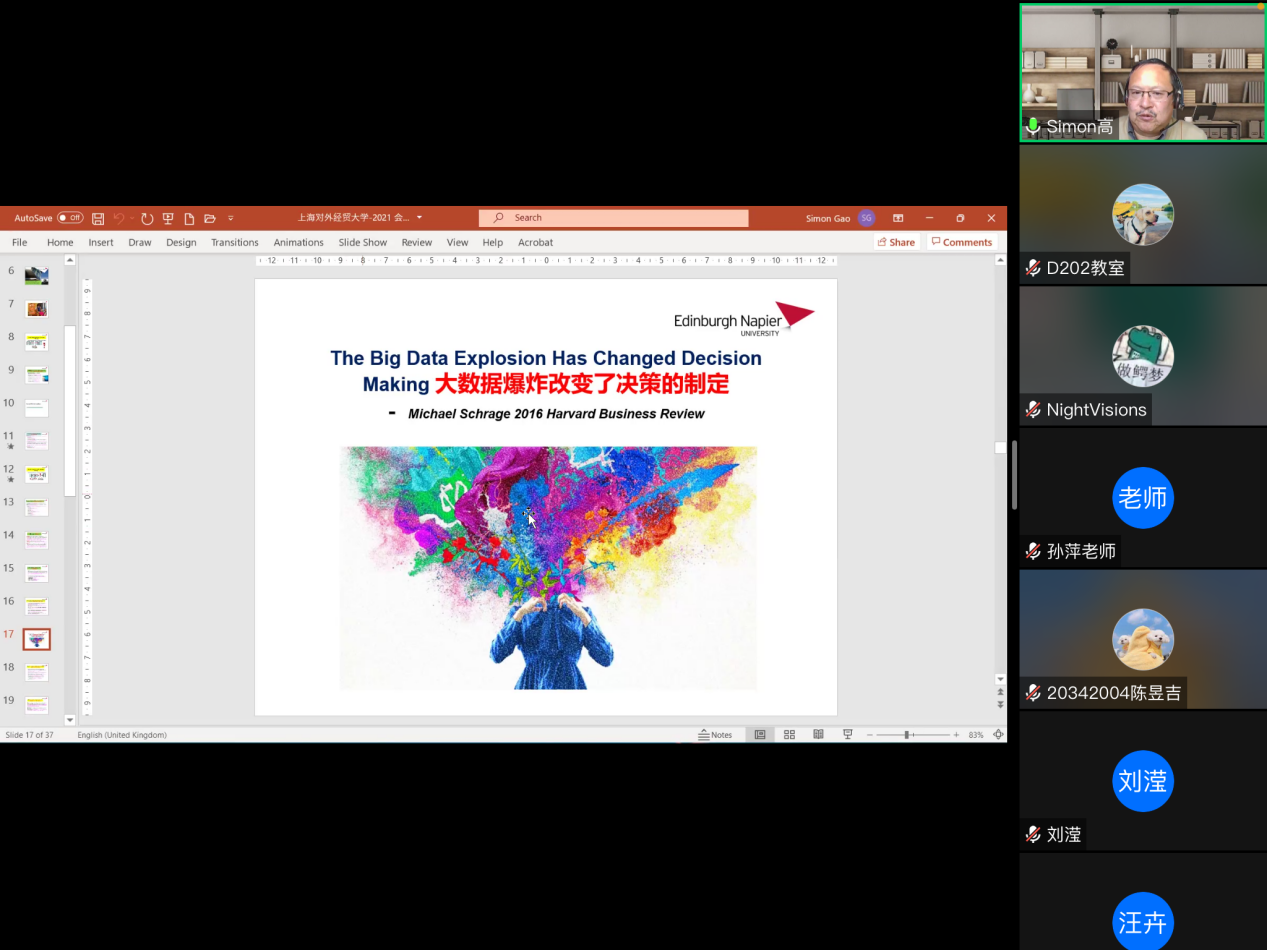This screenshot has height=950, width=1267.
Task: Open the Transitions tab
Action: [x=234, y=242]
